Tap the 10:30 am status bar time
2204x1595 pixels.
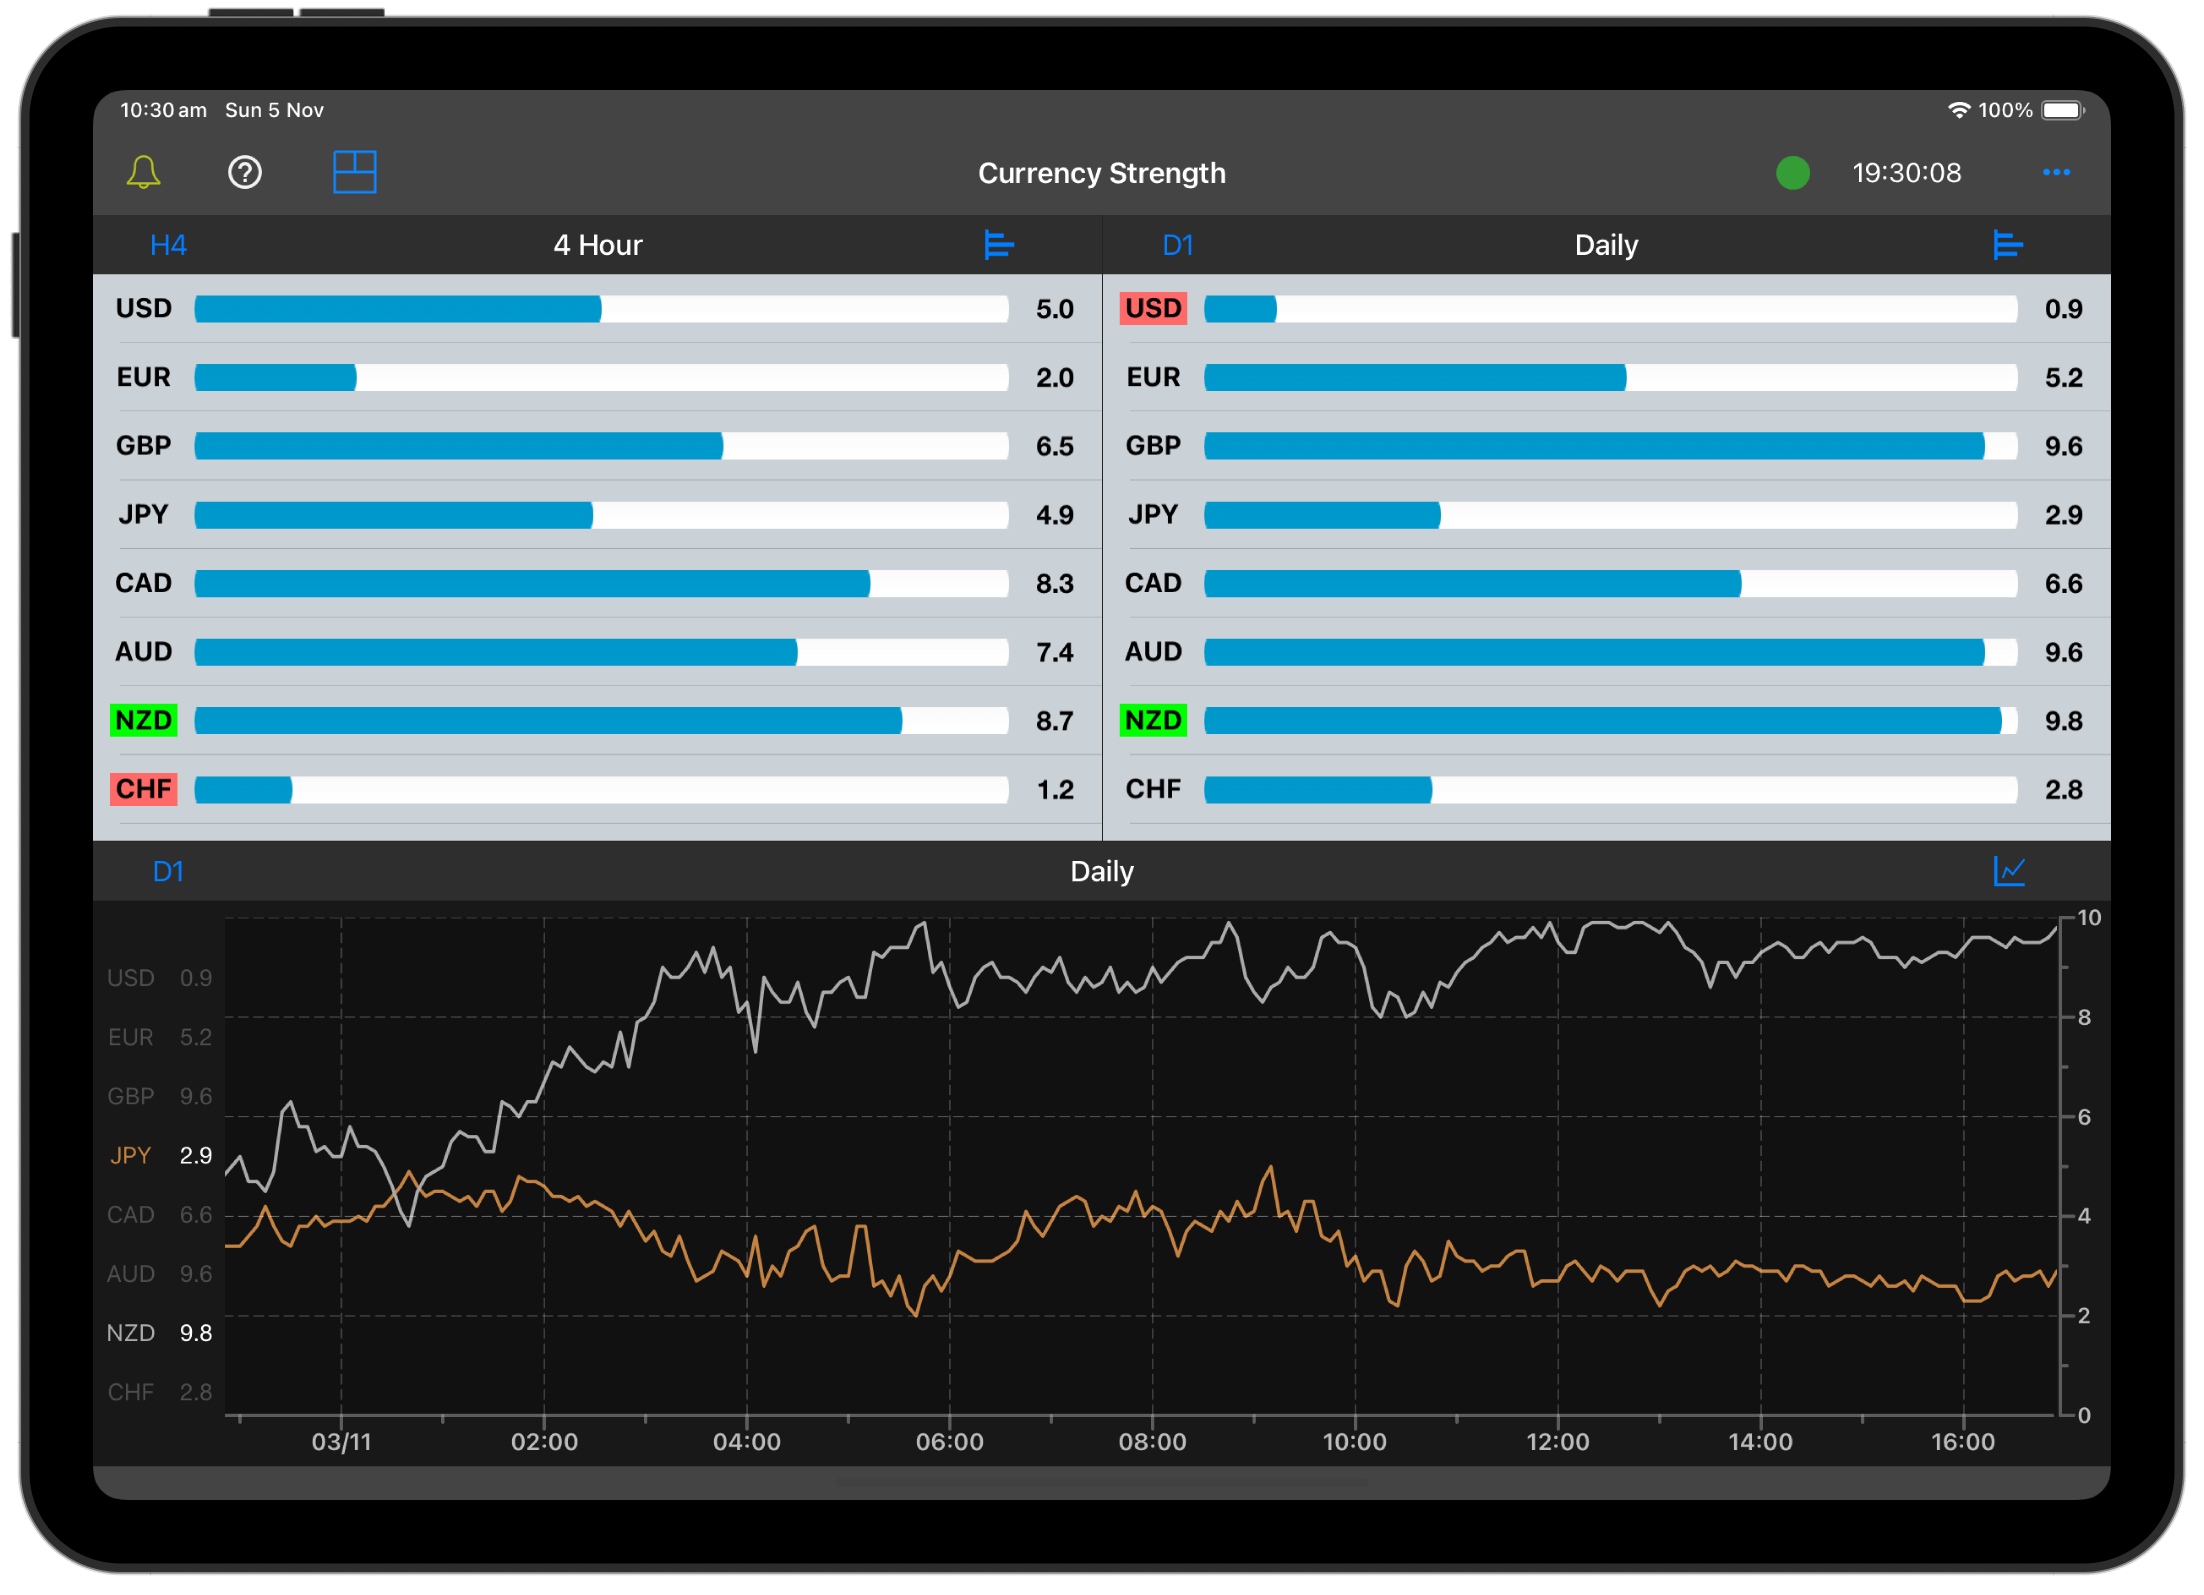point(163,110)
